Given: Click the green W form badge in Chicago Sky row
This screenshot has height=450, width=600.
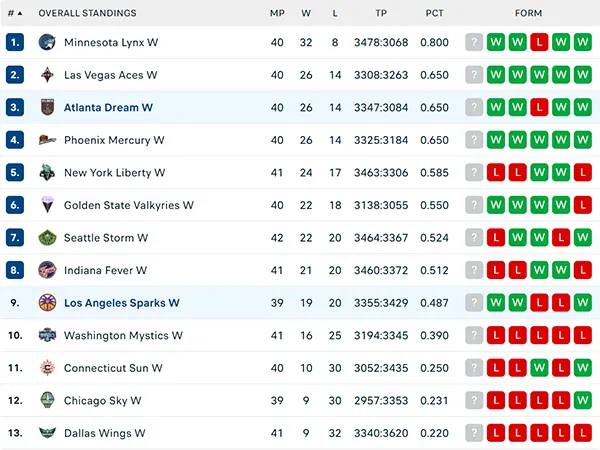Looking at the screenshot, I should coord(583,400).
